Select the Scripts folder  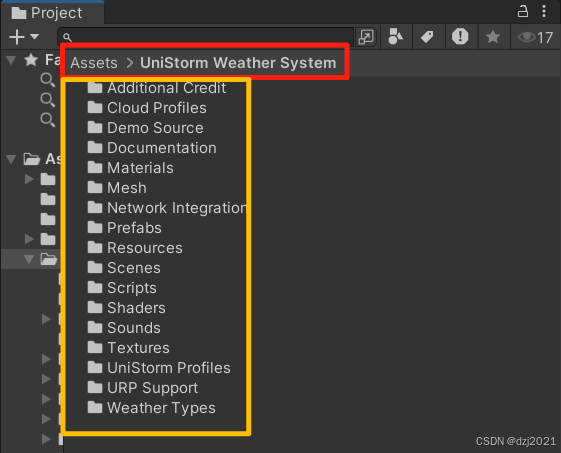[x=122, y=288]
